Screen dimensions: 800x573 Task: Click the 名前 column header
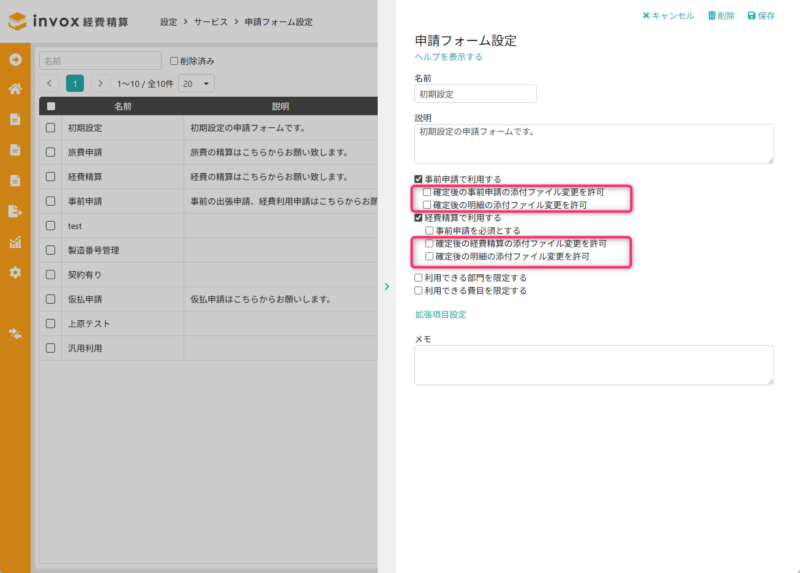[x=123, y=107]
